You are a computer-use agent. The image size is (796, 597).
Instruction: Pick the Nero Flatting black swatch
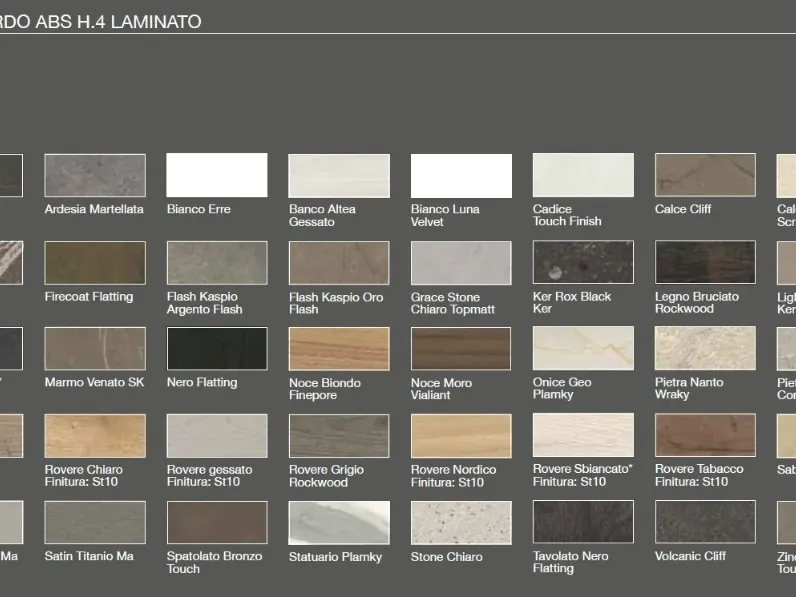click(x=217, y=348)
